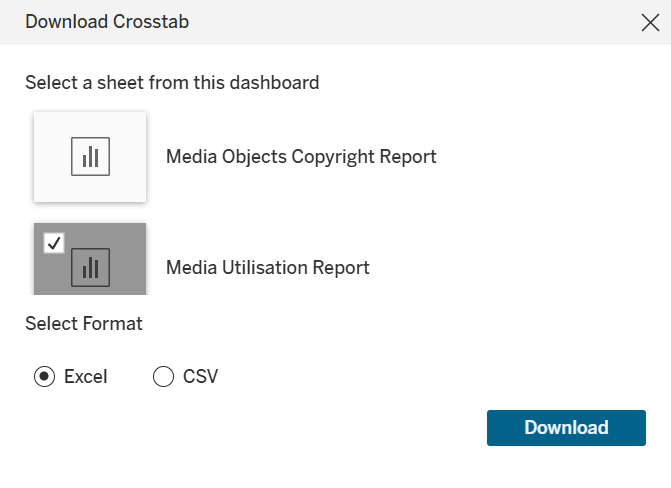Click the "CSV" format label text
Screen dimensions: 671x488
tap(201, 377)
